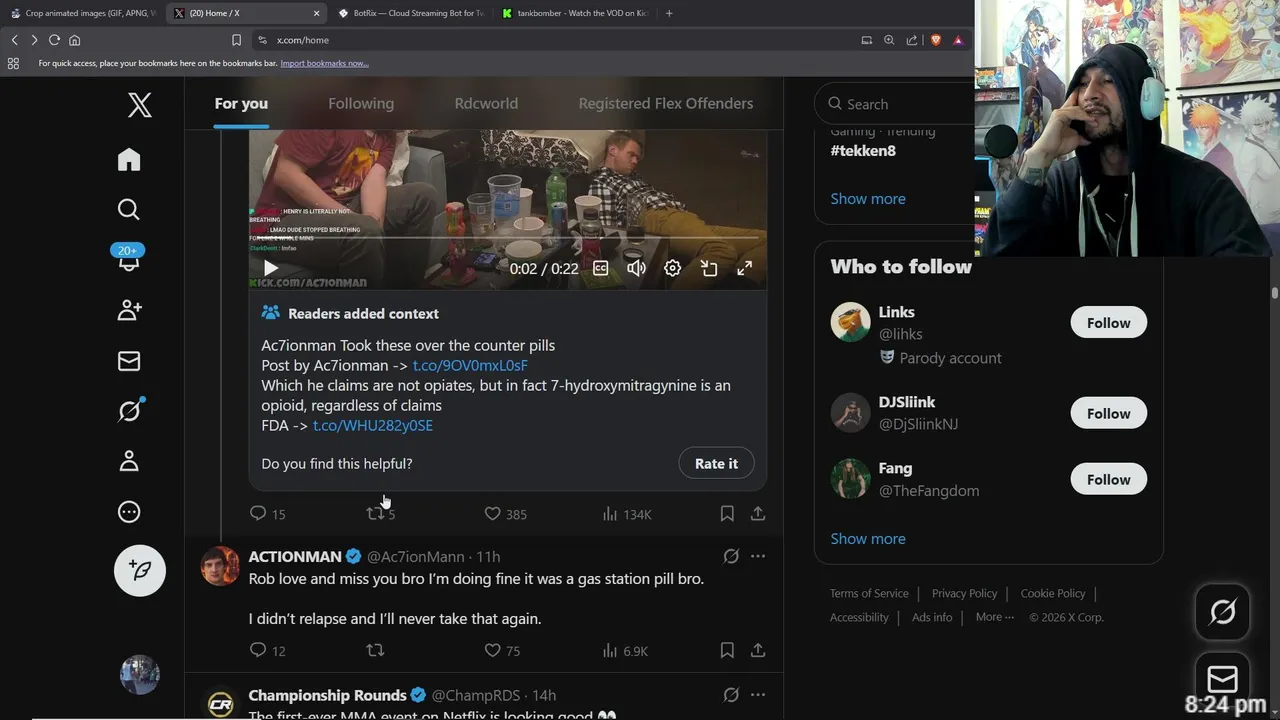
Task: Share the video post
Action: point(758,514)
